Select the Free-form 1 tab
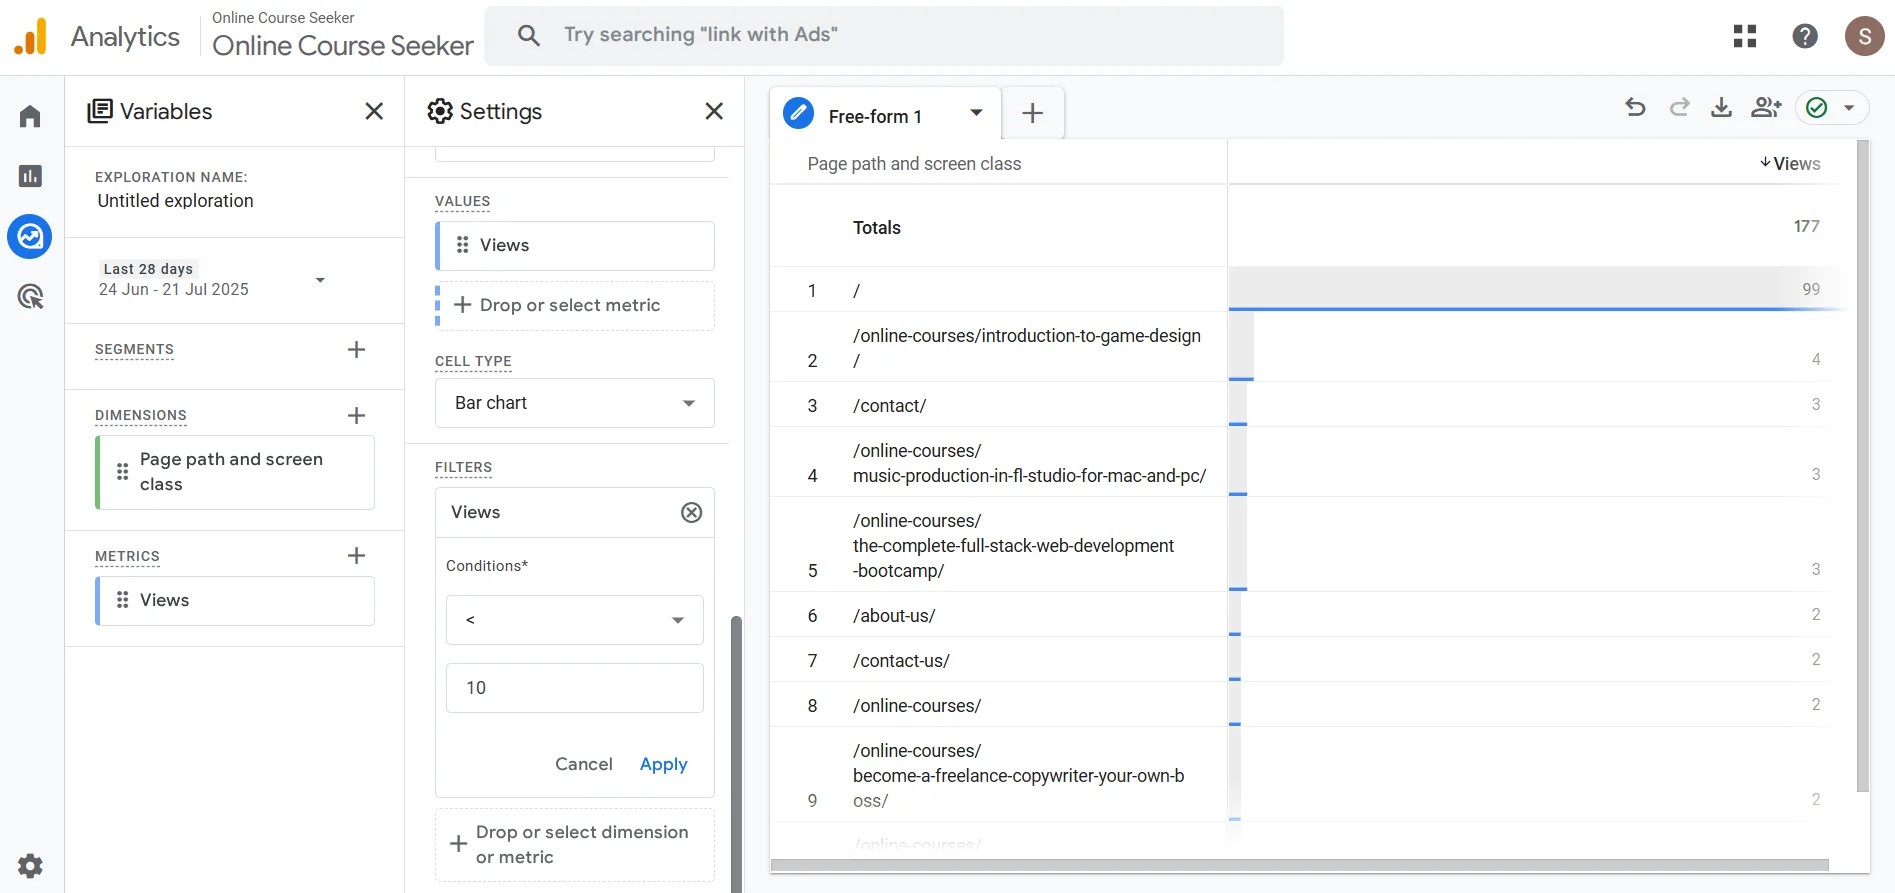 [x=875, y=116]
